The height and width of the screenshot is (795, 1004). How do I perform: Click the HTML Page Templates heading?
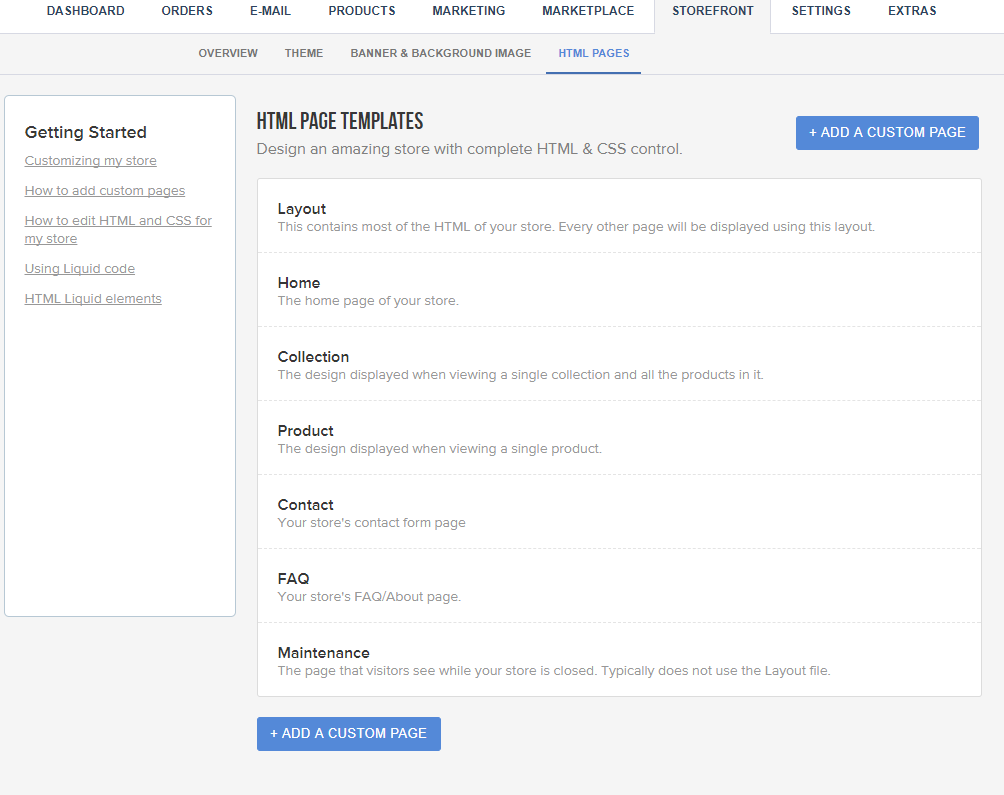[340, 121]
